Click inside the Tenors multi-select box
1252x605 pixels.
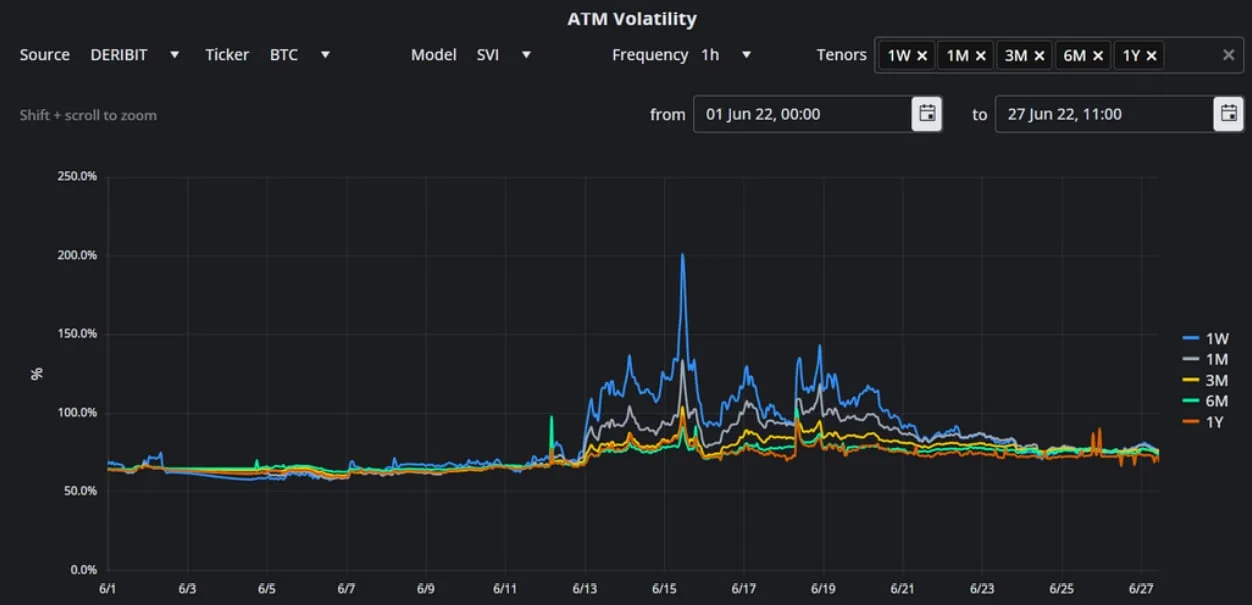(x=1061, y=55)
